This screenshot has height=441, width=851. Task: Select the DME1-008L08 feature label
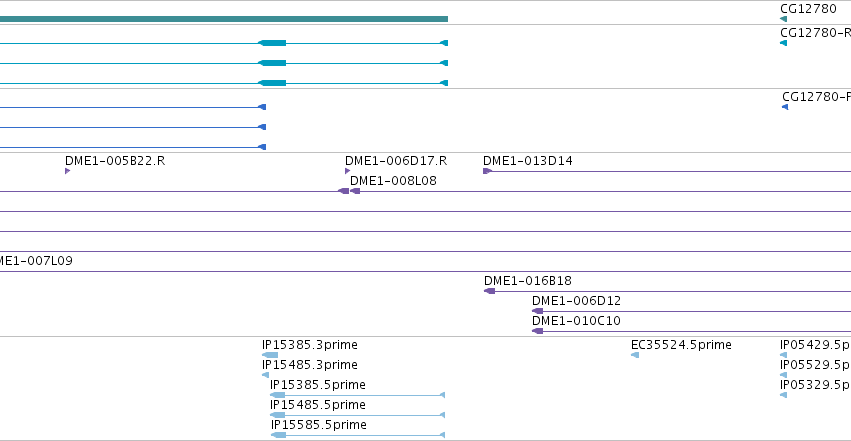(393, 181)
